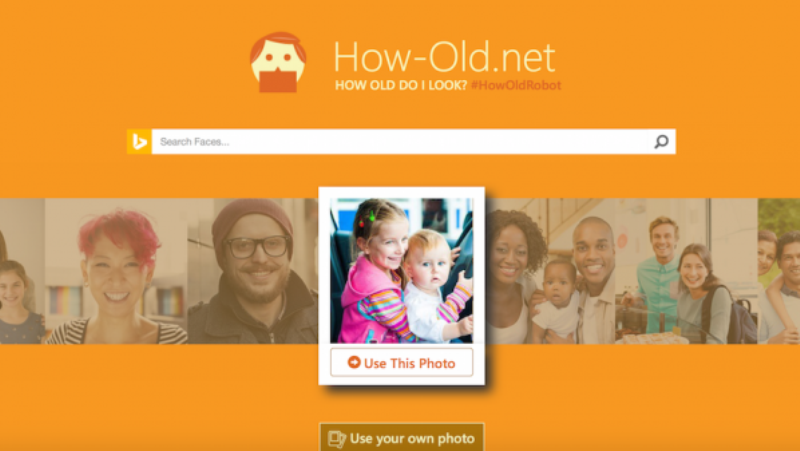Open the #HowOldRobot hashtag link
Screen dimensions: 800x451
click(x=516, y=85)
